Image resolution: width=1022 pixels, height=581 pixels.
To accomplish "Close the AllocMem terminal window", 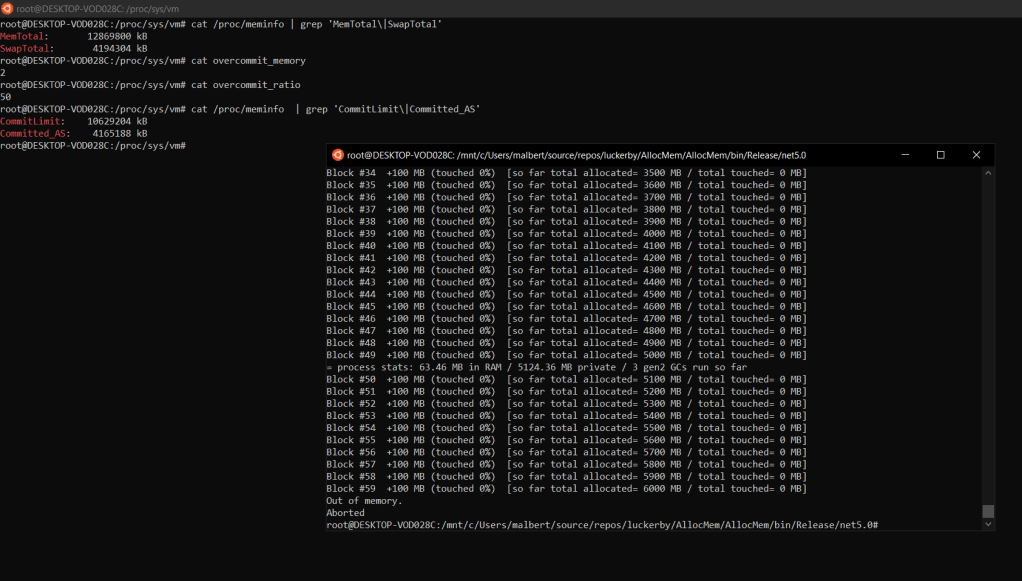I will [x=976, y=155].
